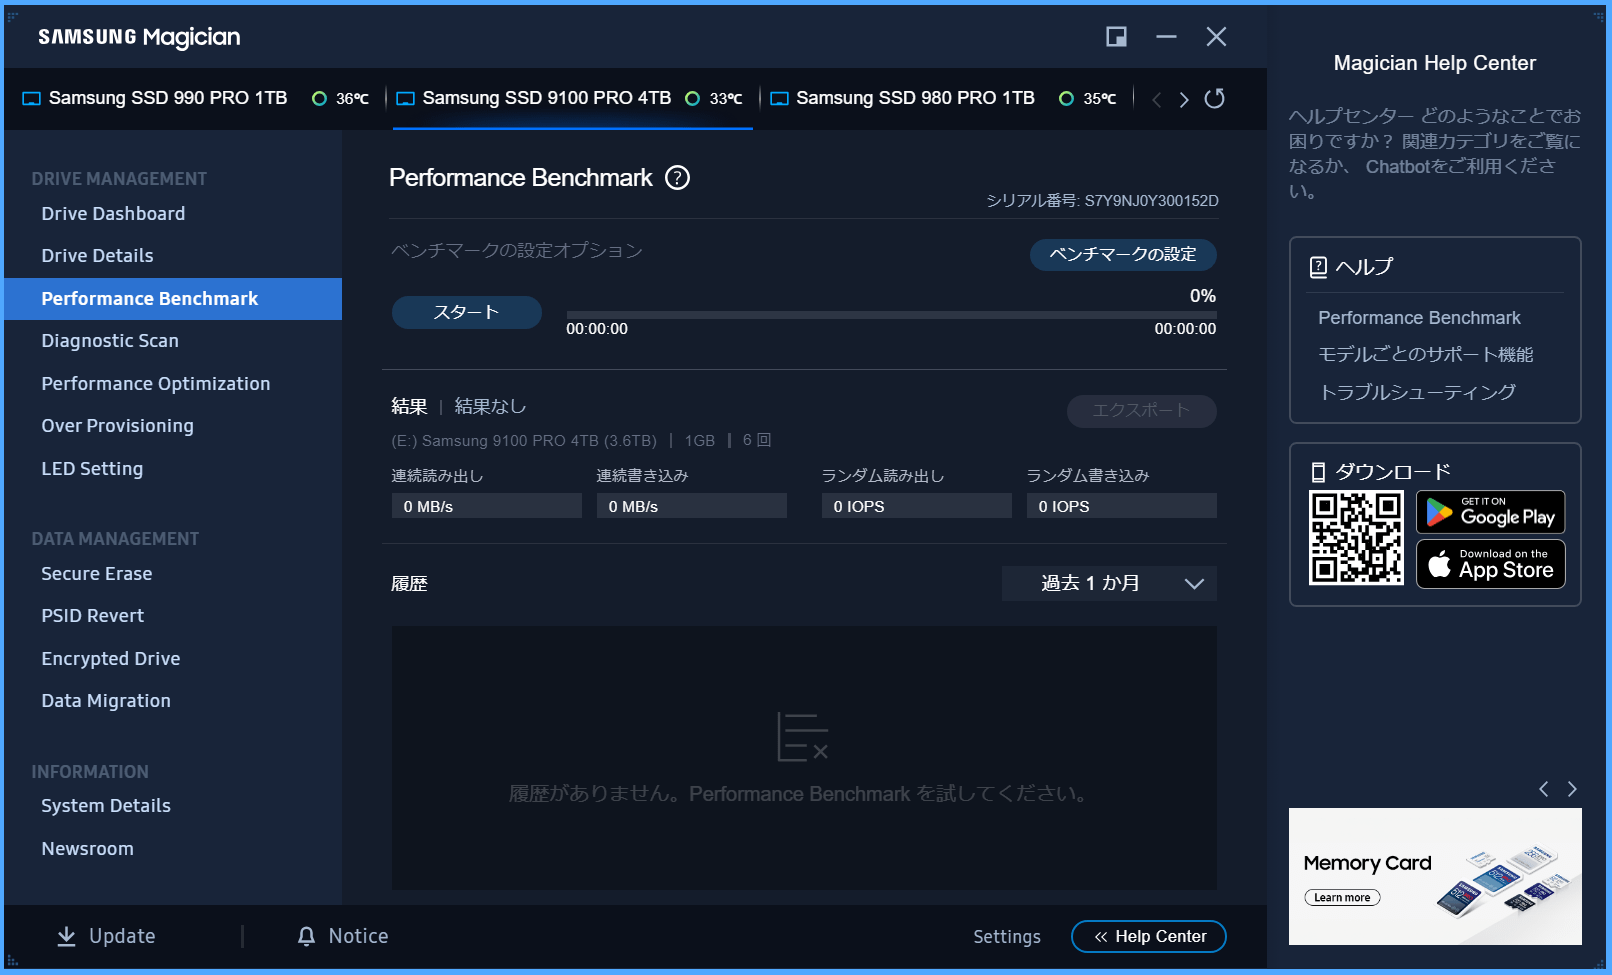Open the 過去 1 か月 history period dropdown
The image size is (1612, 975).
click(1109, 583)
